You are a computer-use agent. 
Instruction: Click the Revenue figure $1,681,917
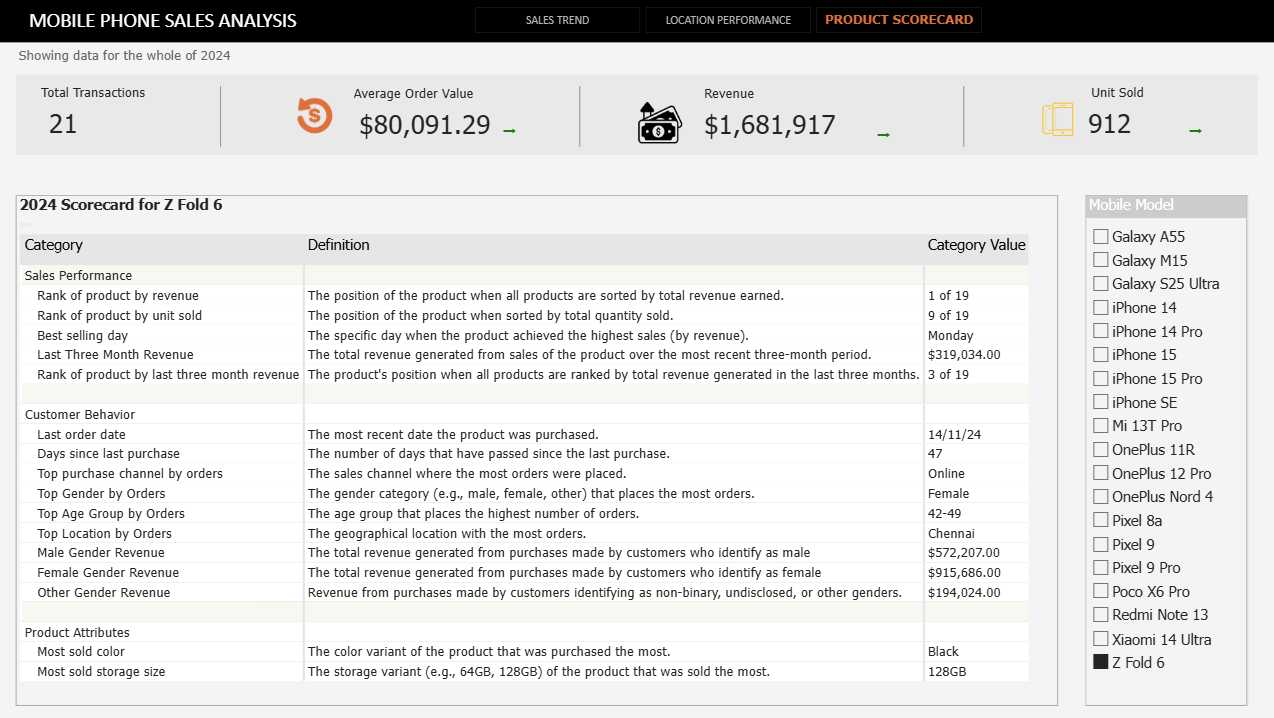point(770,125)
